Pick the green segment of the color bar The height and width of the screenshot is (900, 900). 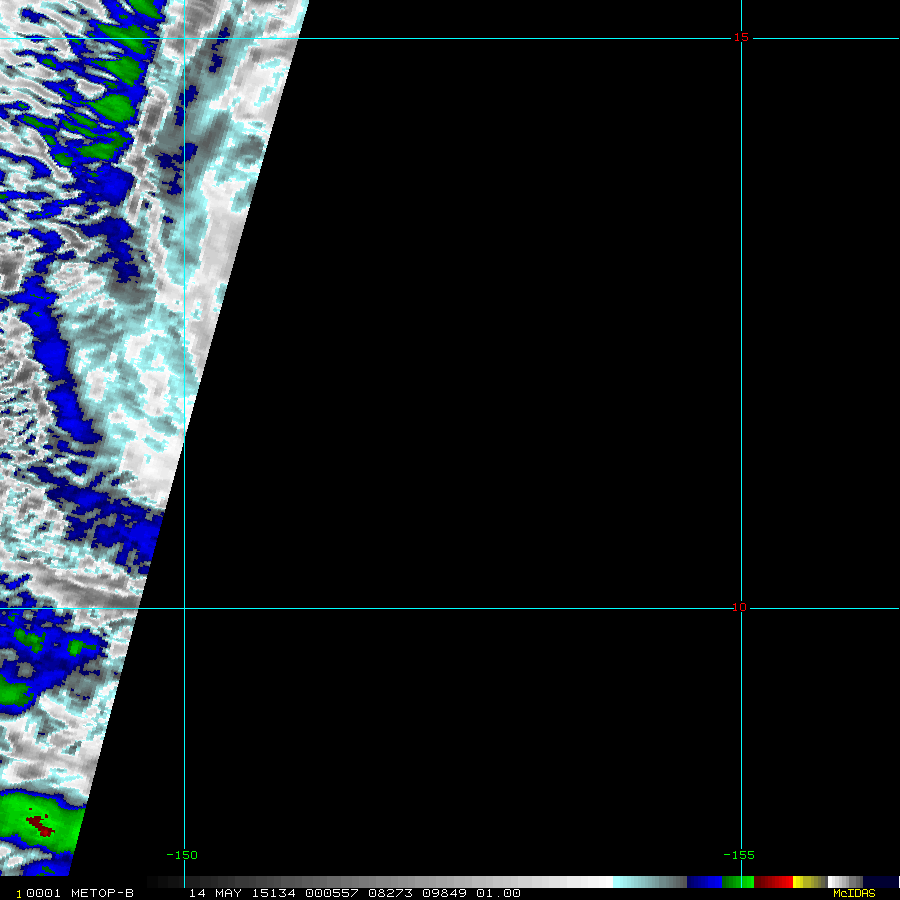click(738, 882)
